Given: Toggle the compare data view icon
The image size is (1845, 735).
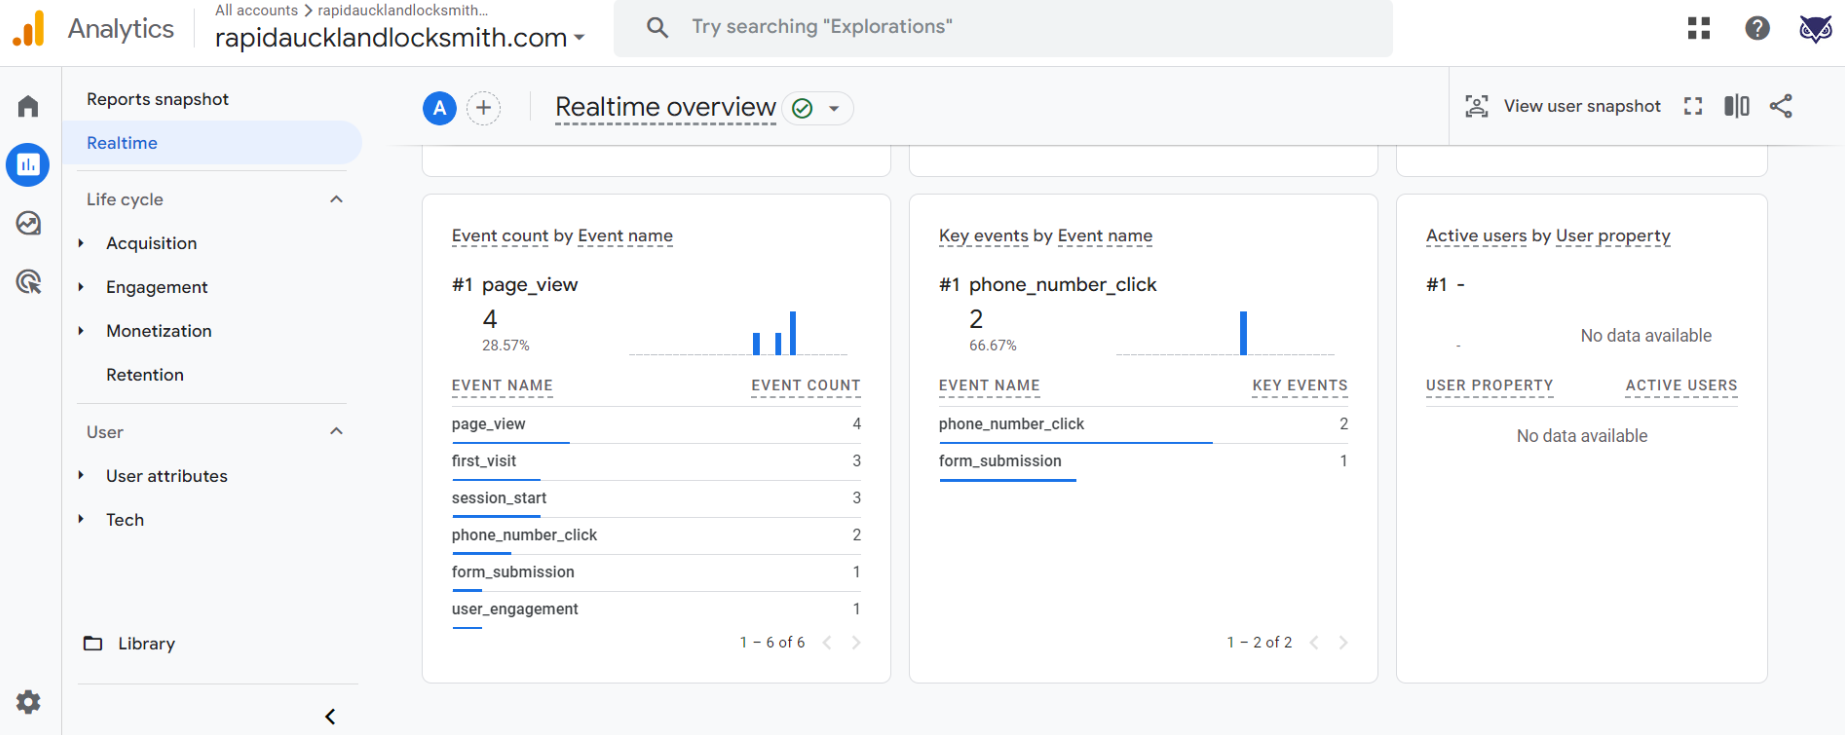Looking at the screenshot, I should pyautogui.click(x=1736, y=106).
